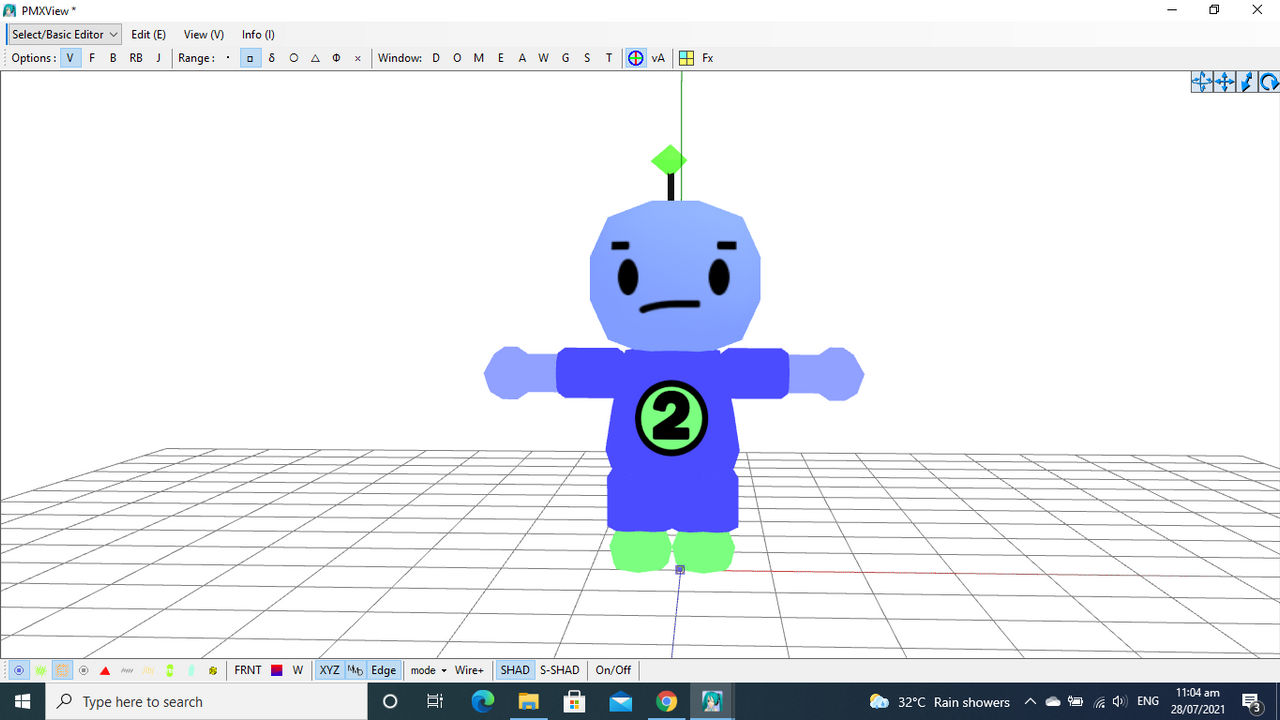Screen dimensions: 1280x720
Task: Select the dot point range mode
Action: pos(228,58)
